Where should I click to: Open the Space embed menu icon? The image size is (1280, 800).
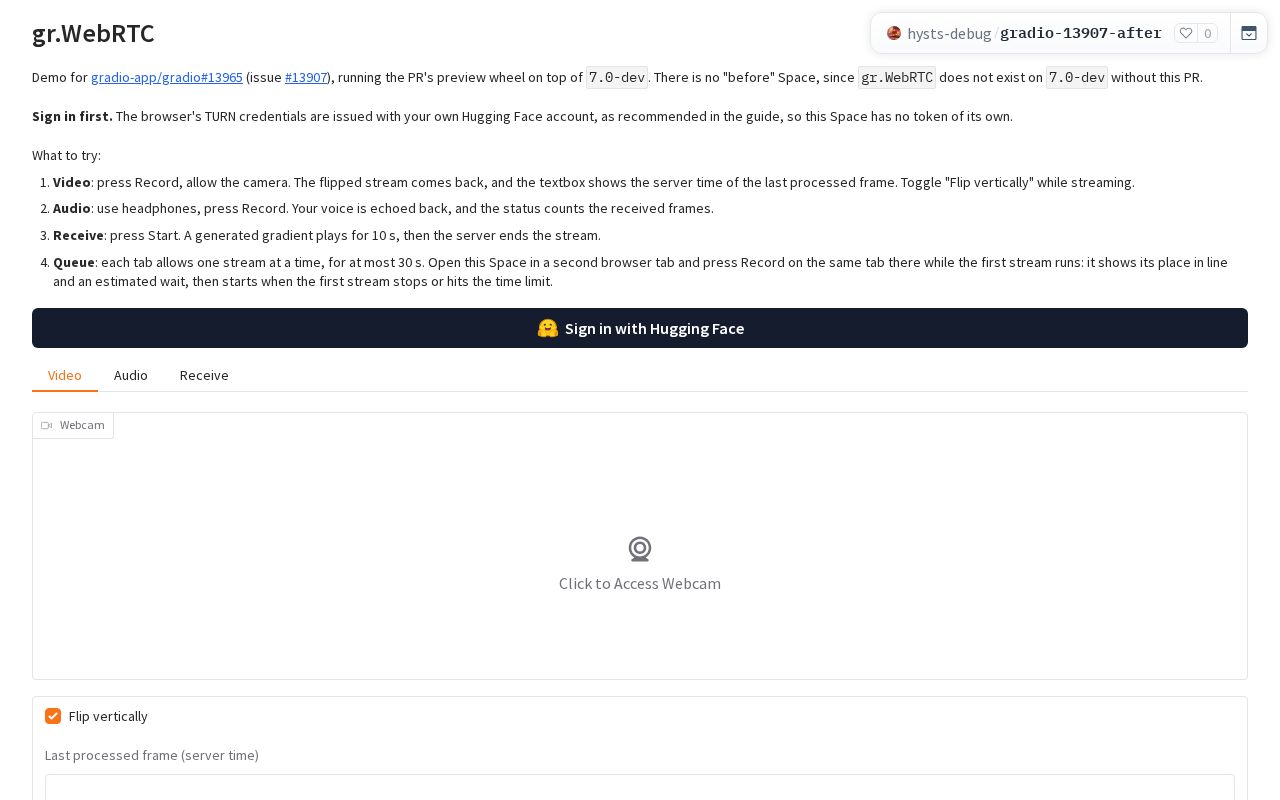tap(1249, 33)
